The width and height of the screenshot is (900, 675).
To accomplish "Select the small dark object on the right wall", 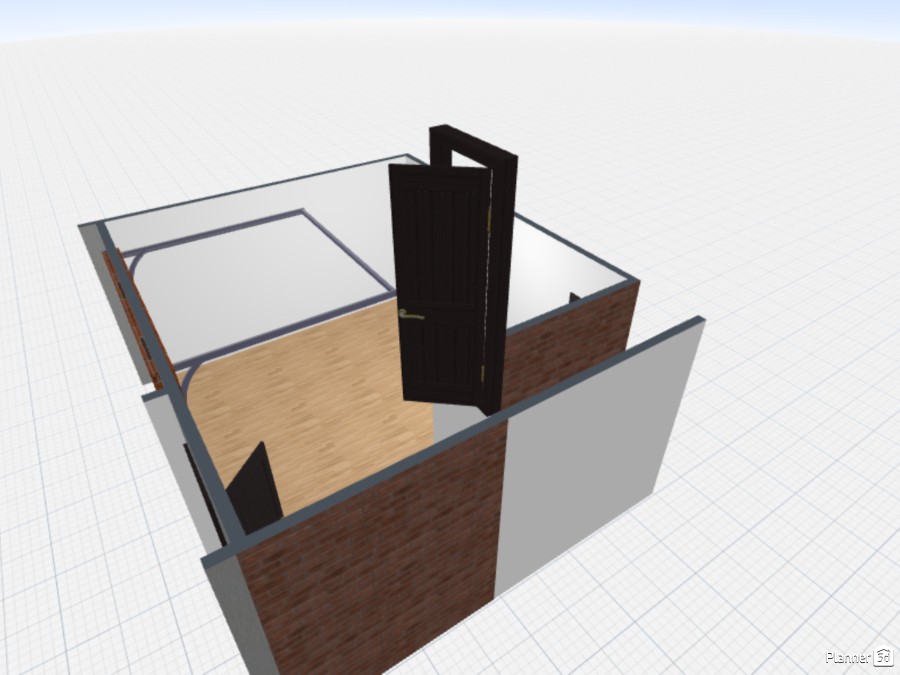I will tap(574, 297).
